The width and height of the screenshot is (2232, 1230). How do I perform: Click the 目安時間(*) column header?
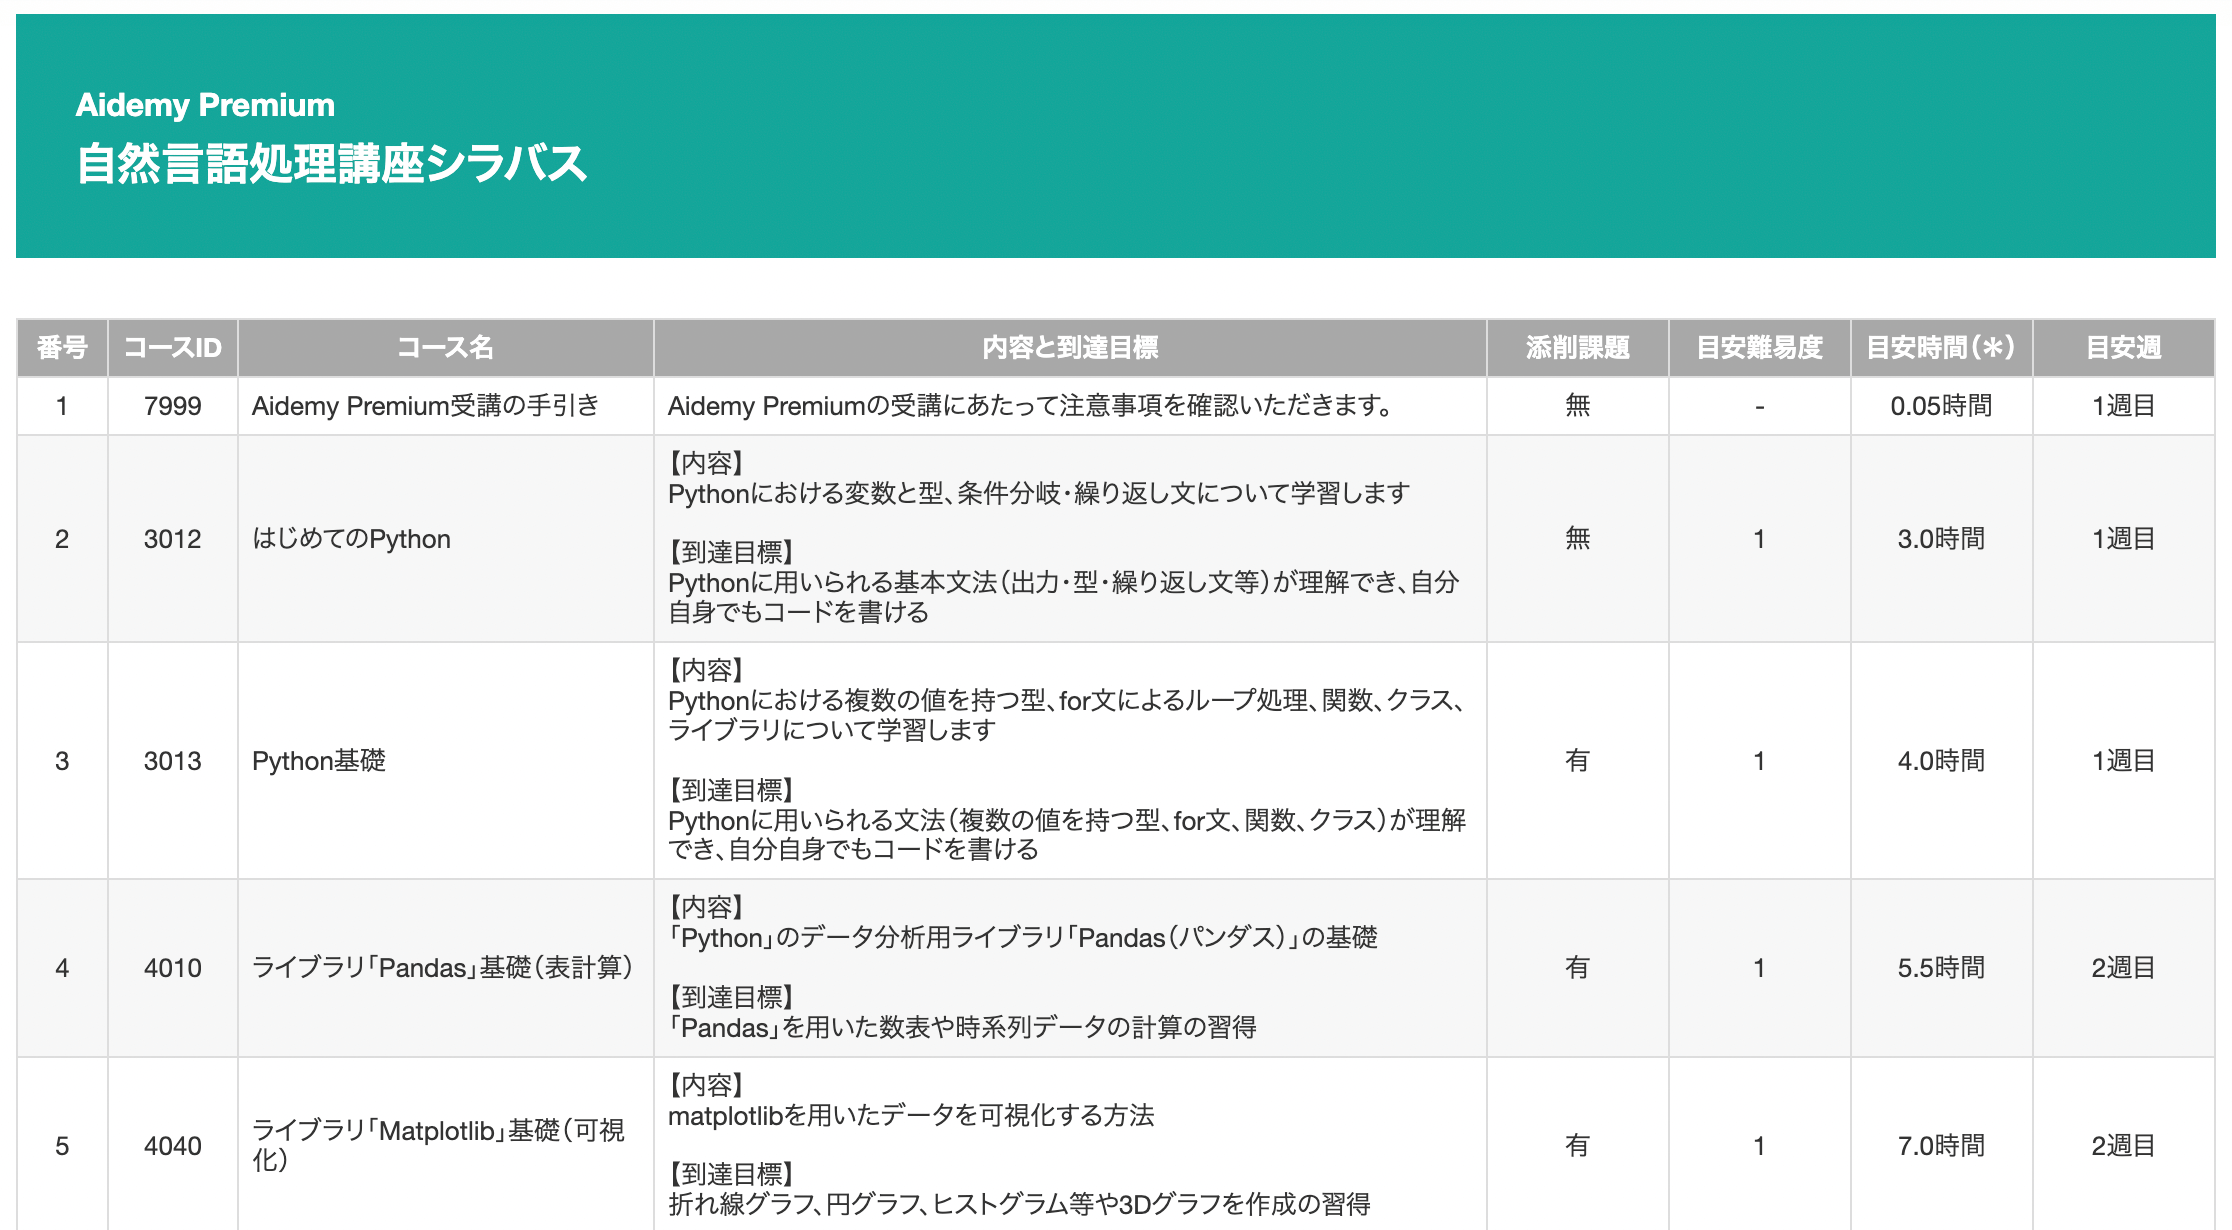(x=1942, y=348)
